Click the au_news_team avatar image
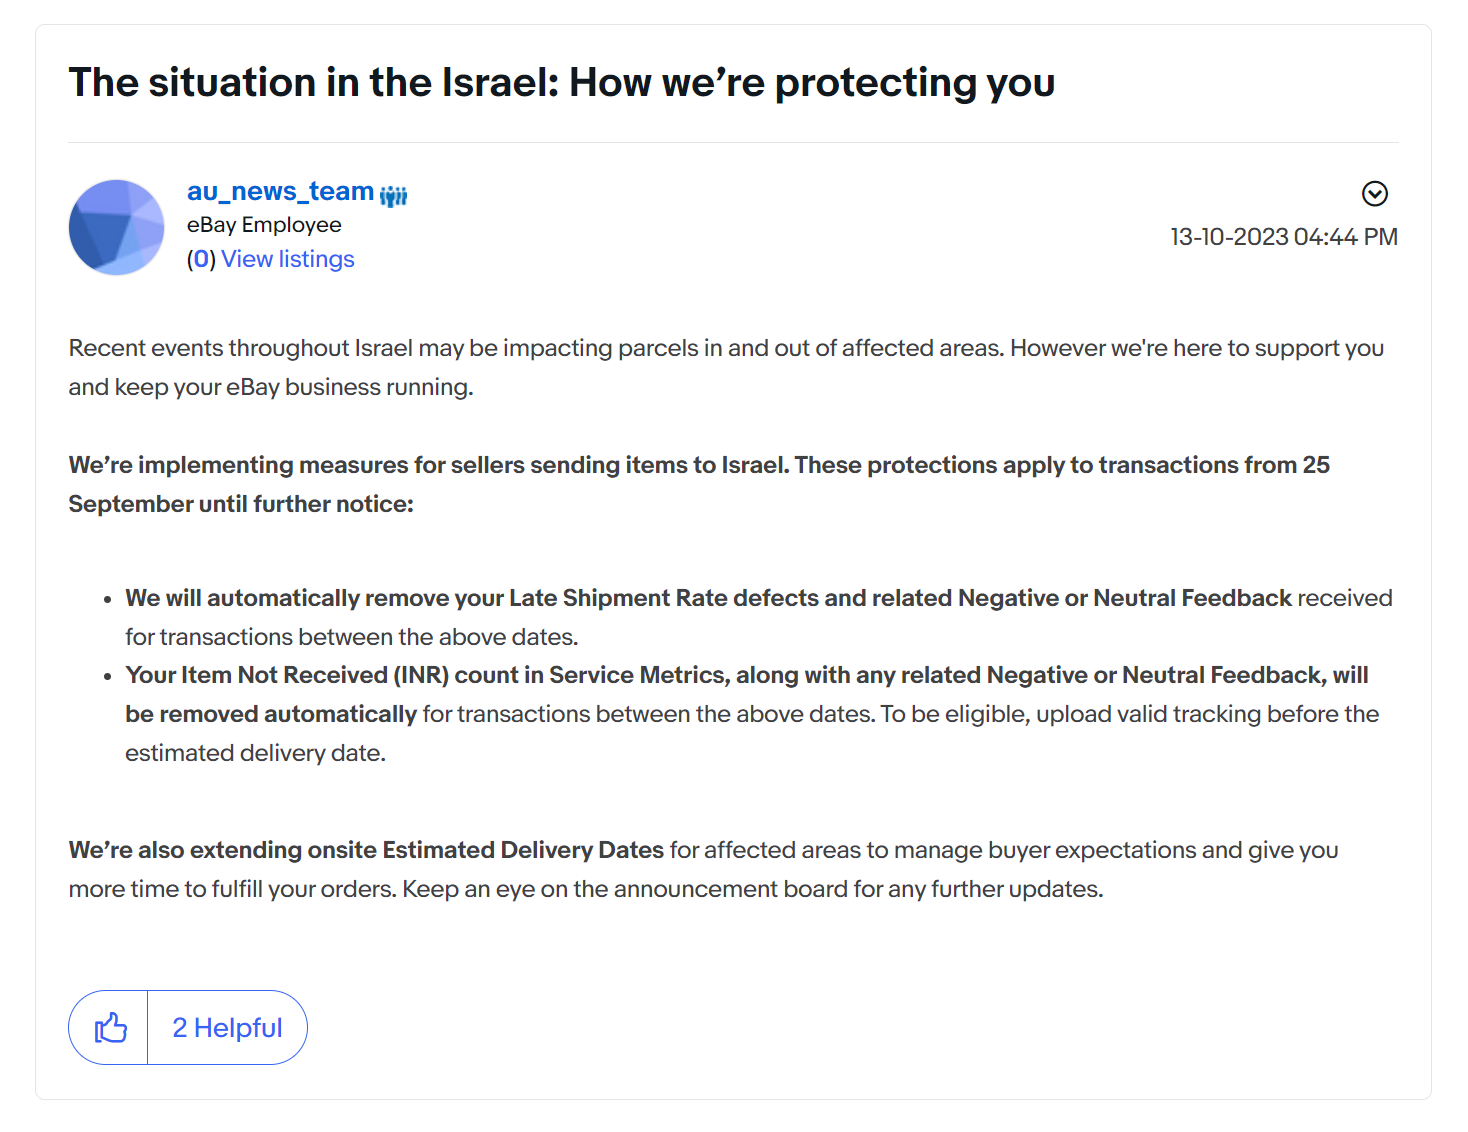1468x1132 pixels. tap(116, 228)
